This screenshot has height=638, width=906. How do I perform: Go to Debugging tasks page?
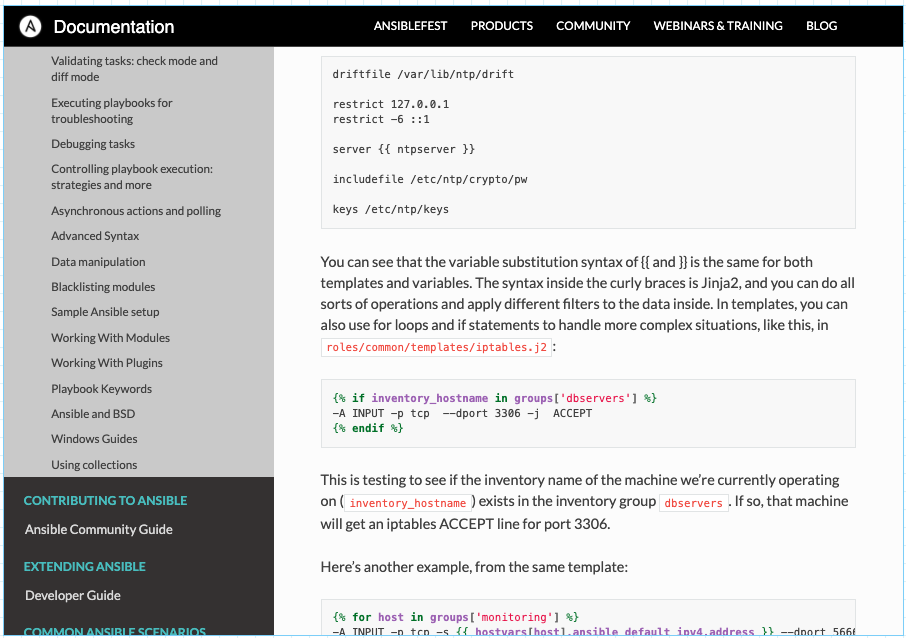[x=93, y=144]
